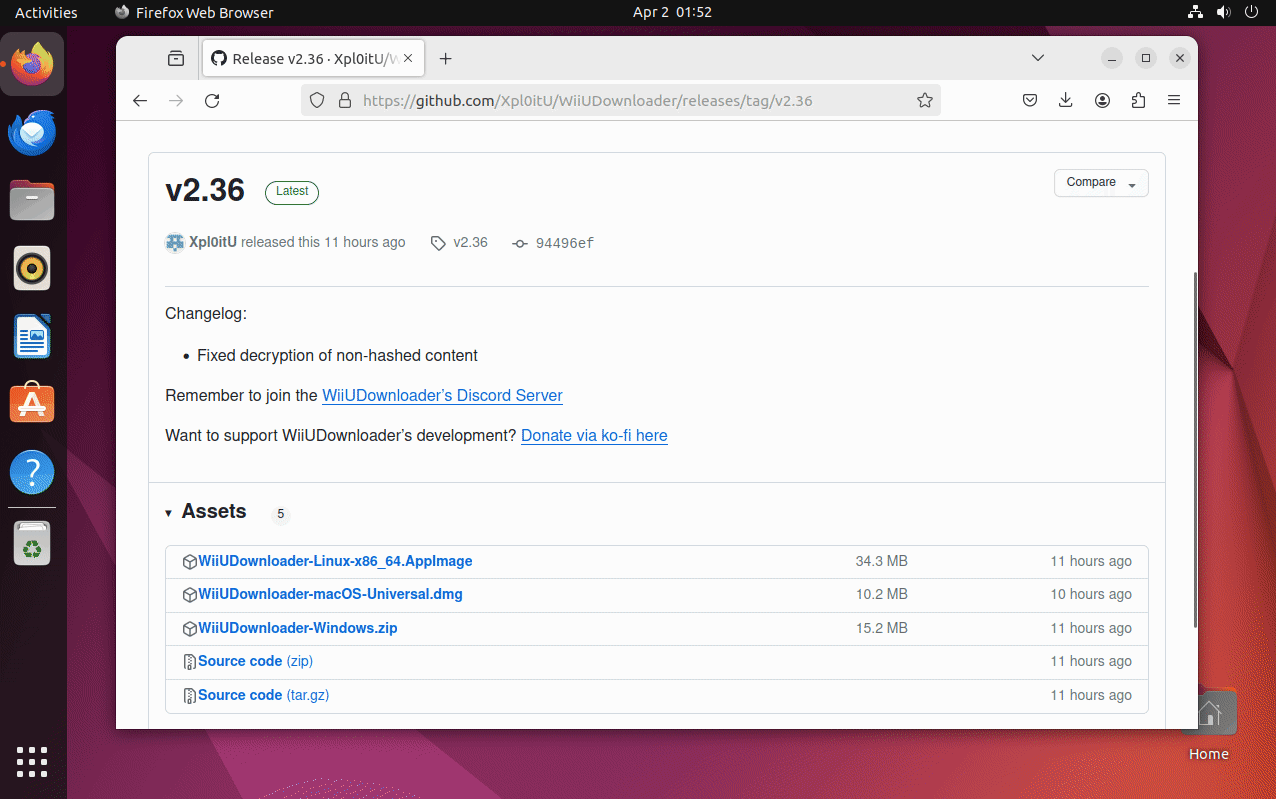Screen dimensions: 1276x799
Task: Click the Assets count badge 5
Action: click(281, 514)
